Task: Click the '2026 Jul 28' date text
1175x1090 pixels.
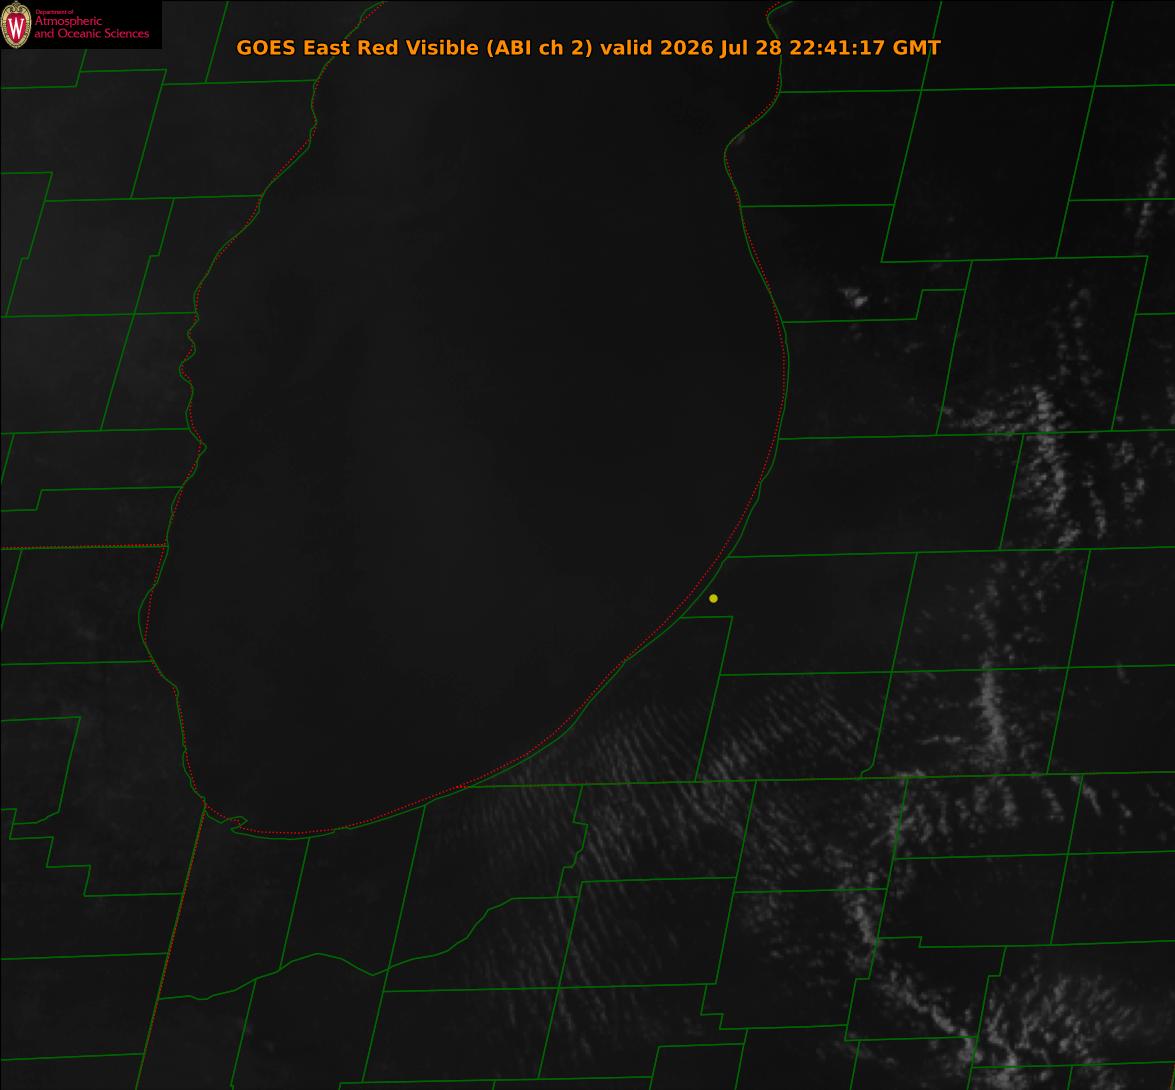Action: coord(722,48)
